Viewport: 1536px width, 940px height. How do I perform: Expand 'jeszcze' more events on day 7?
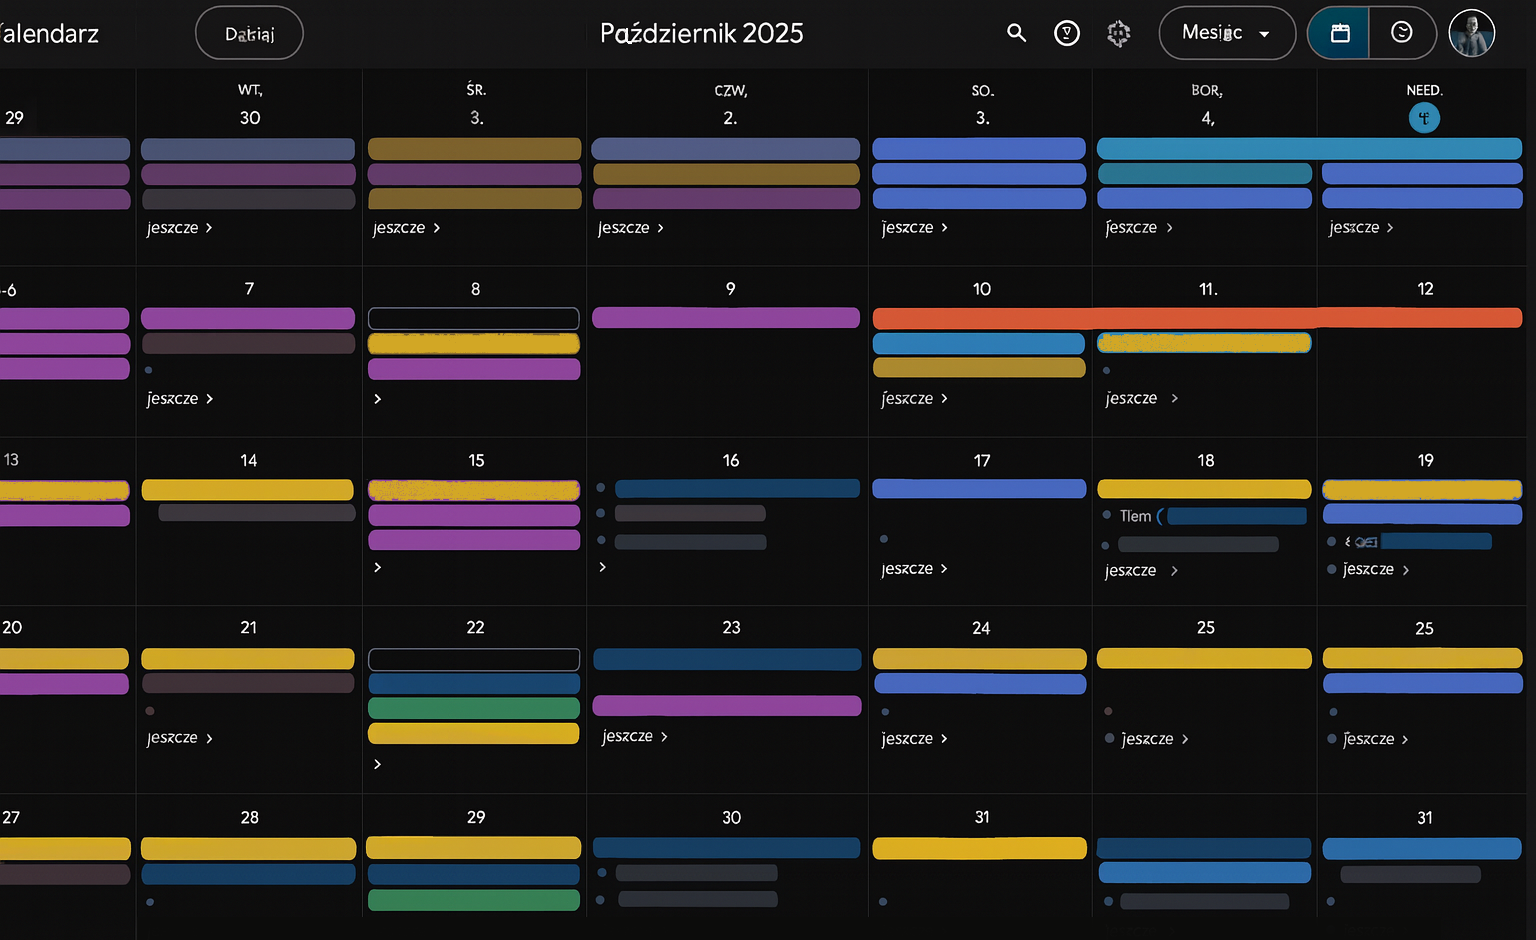(x=180, y=398)
